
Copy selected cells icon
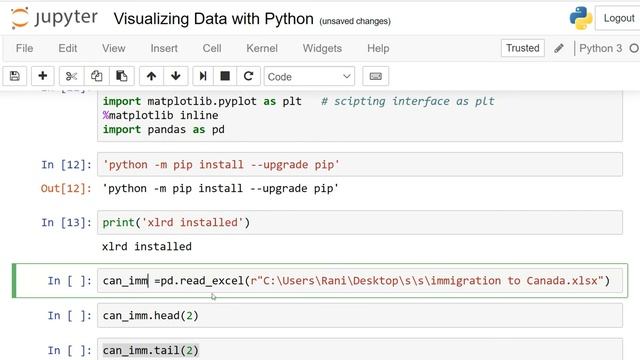coord(97,76)
